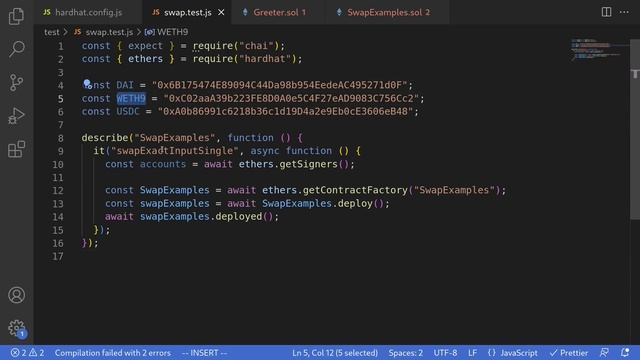Click the "swapExactInputSingle" string on line 9

tap(175, 151)
